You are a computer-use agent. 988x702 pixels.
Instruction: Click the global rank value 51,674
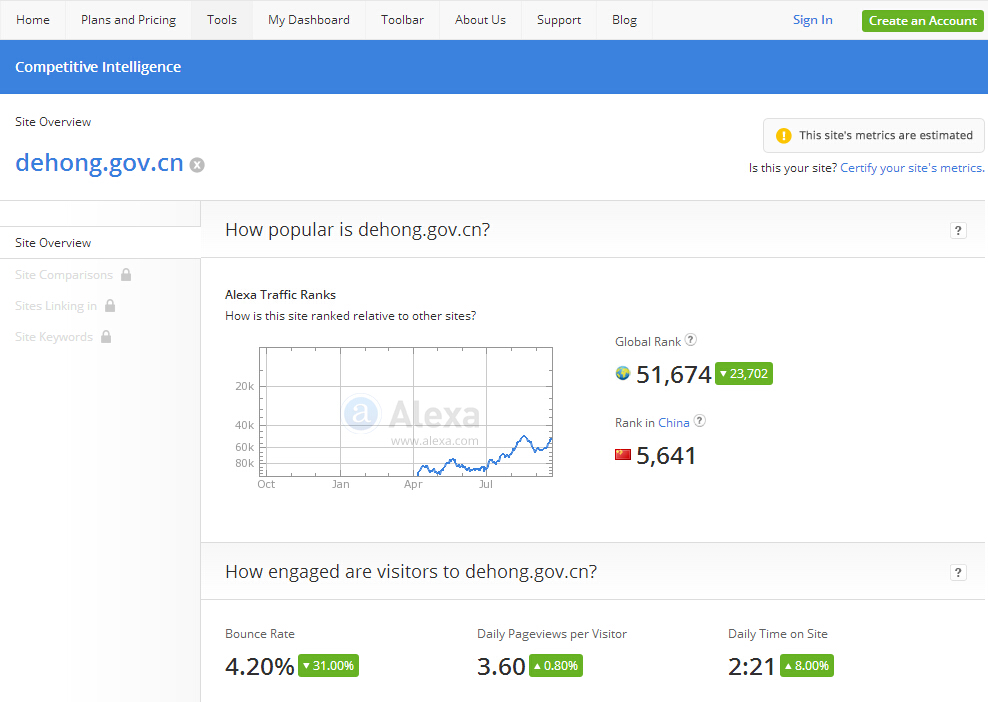[674, 374]
